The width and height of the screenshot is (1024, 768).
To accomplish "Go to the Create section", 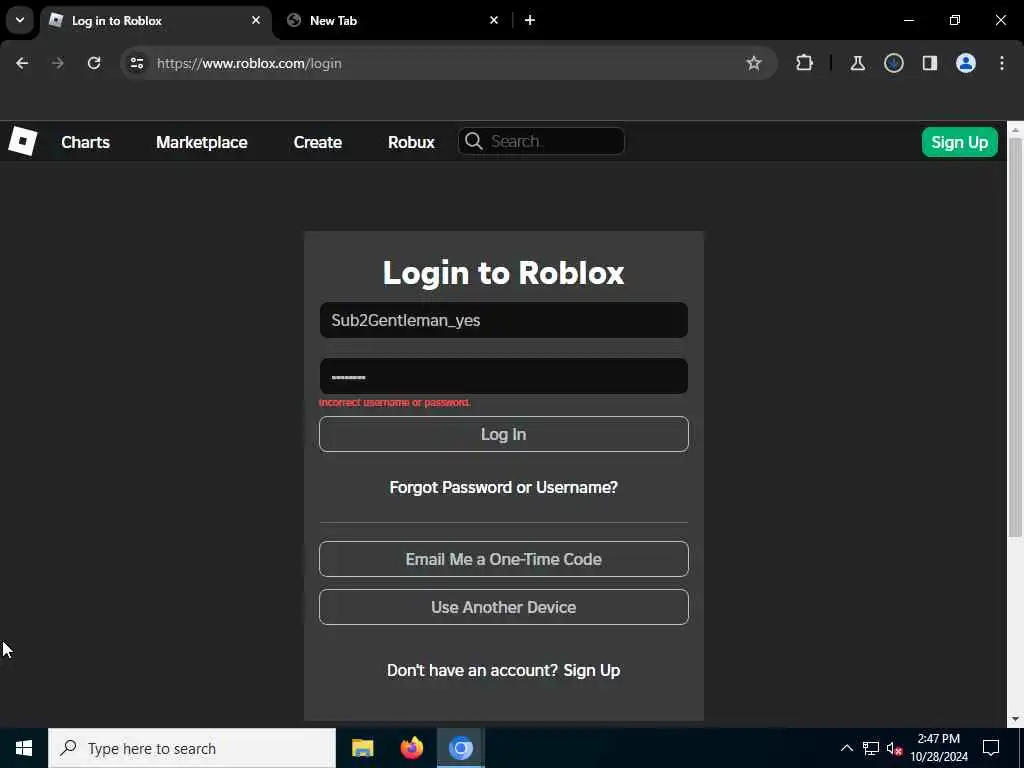I will (318, 142).
